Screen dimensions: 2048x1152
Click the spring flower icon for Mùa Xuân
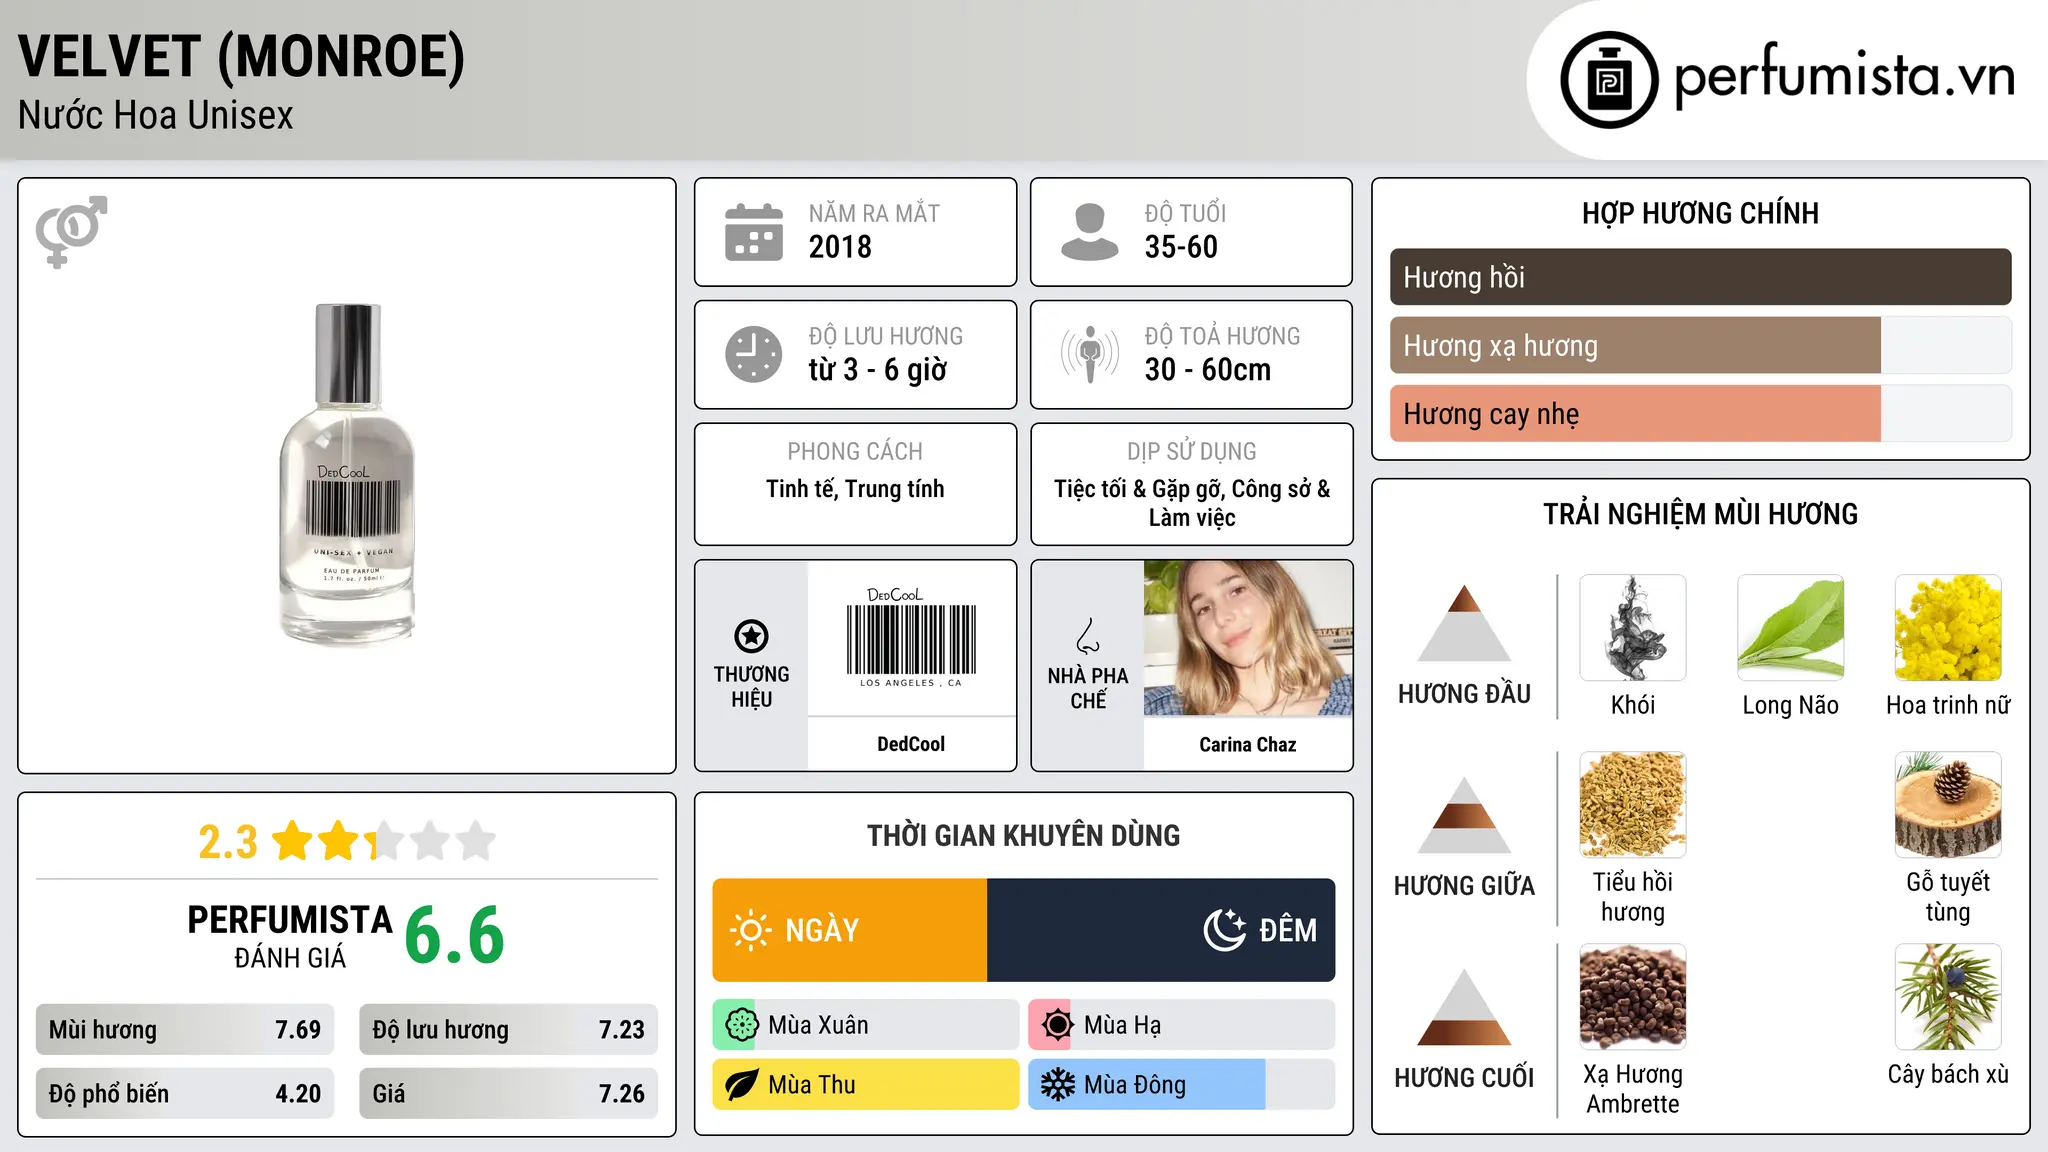741,1025
